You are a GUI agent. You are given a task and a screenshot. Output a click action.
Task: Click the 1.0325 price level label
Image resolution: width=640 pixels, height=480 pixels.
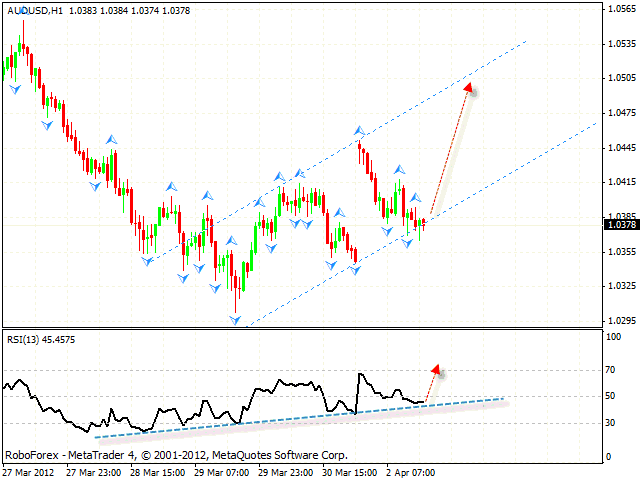(622, 286)
